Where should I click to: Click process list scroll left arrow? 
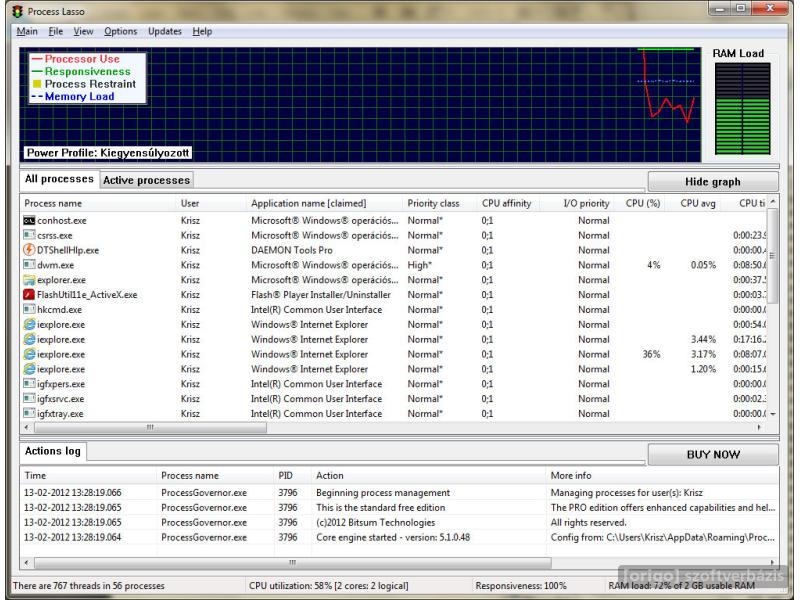point(27,428)
